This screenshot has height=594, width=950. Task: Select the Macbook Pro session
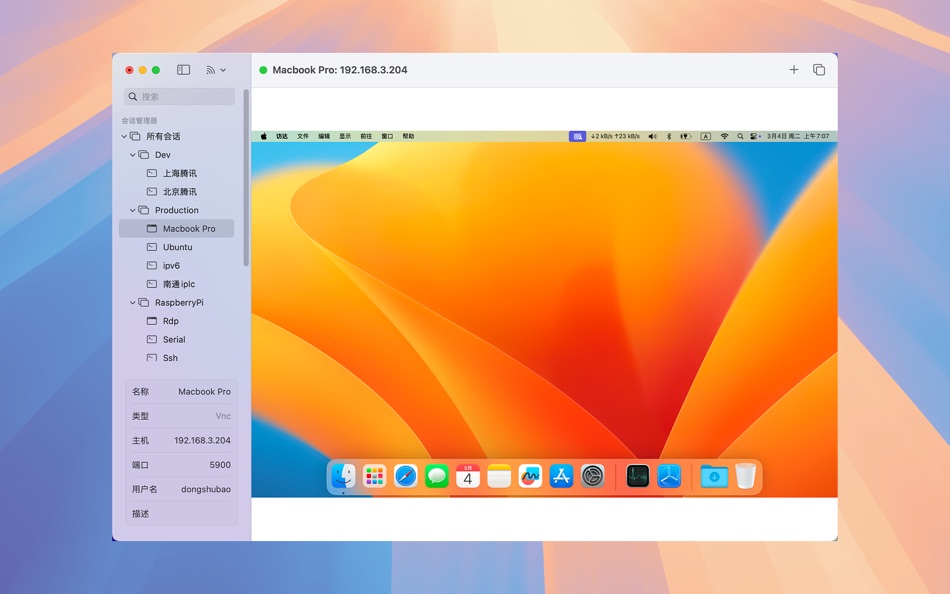(176, 229)
